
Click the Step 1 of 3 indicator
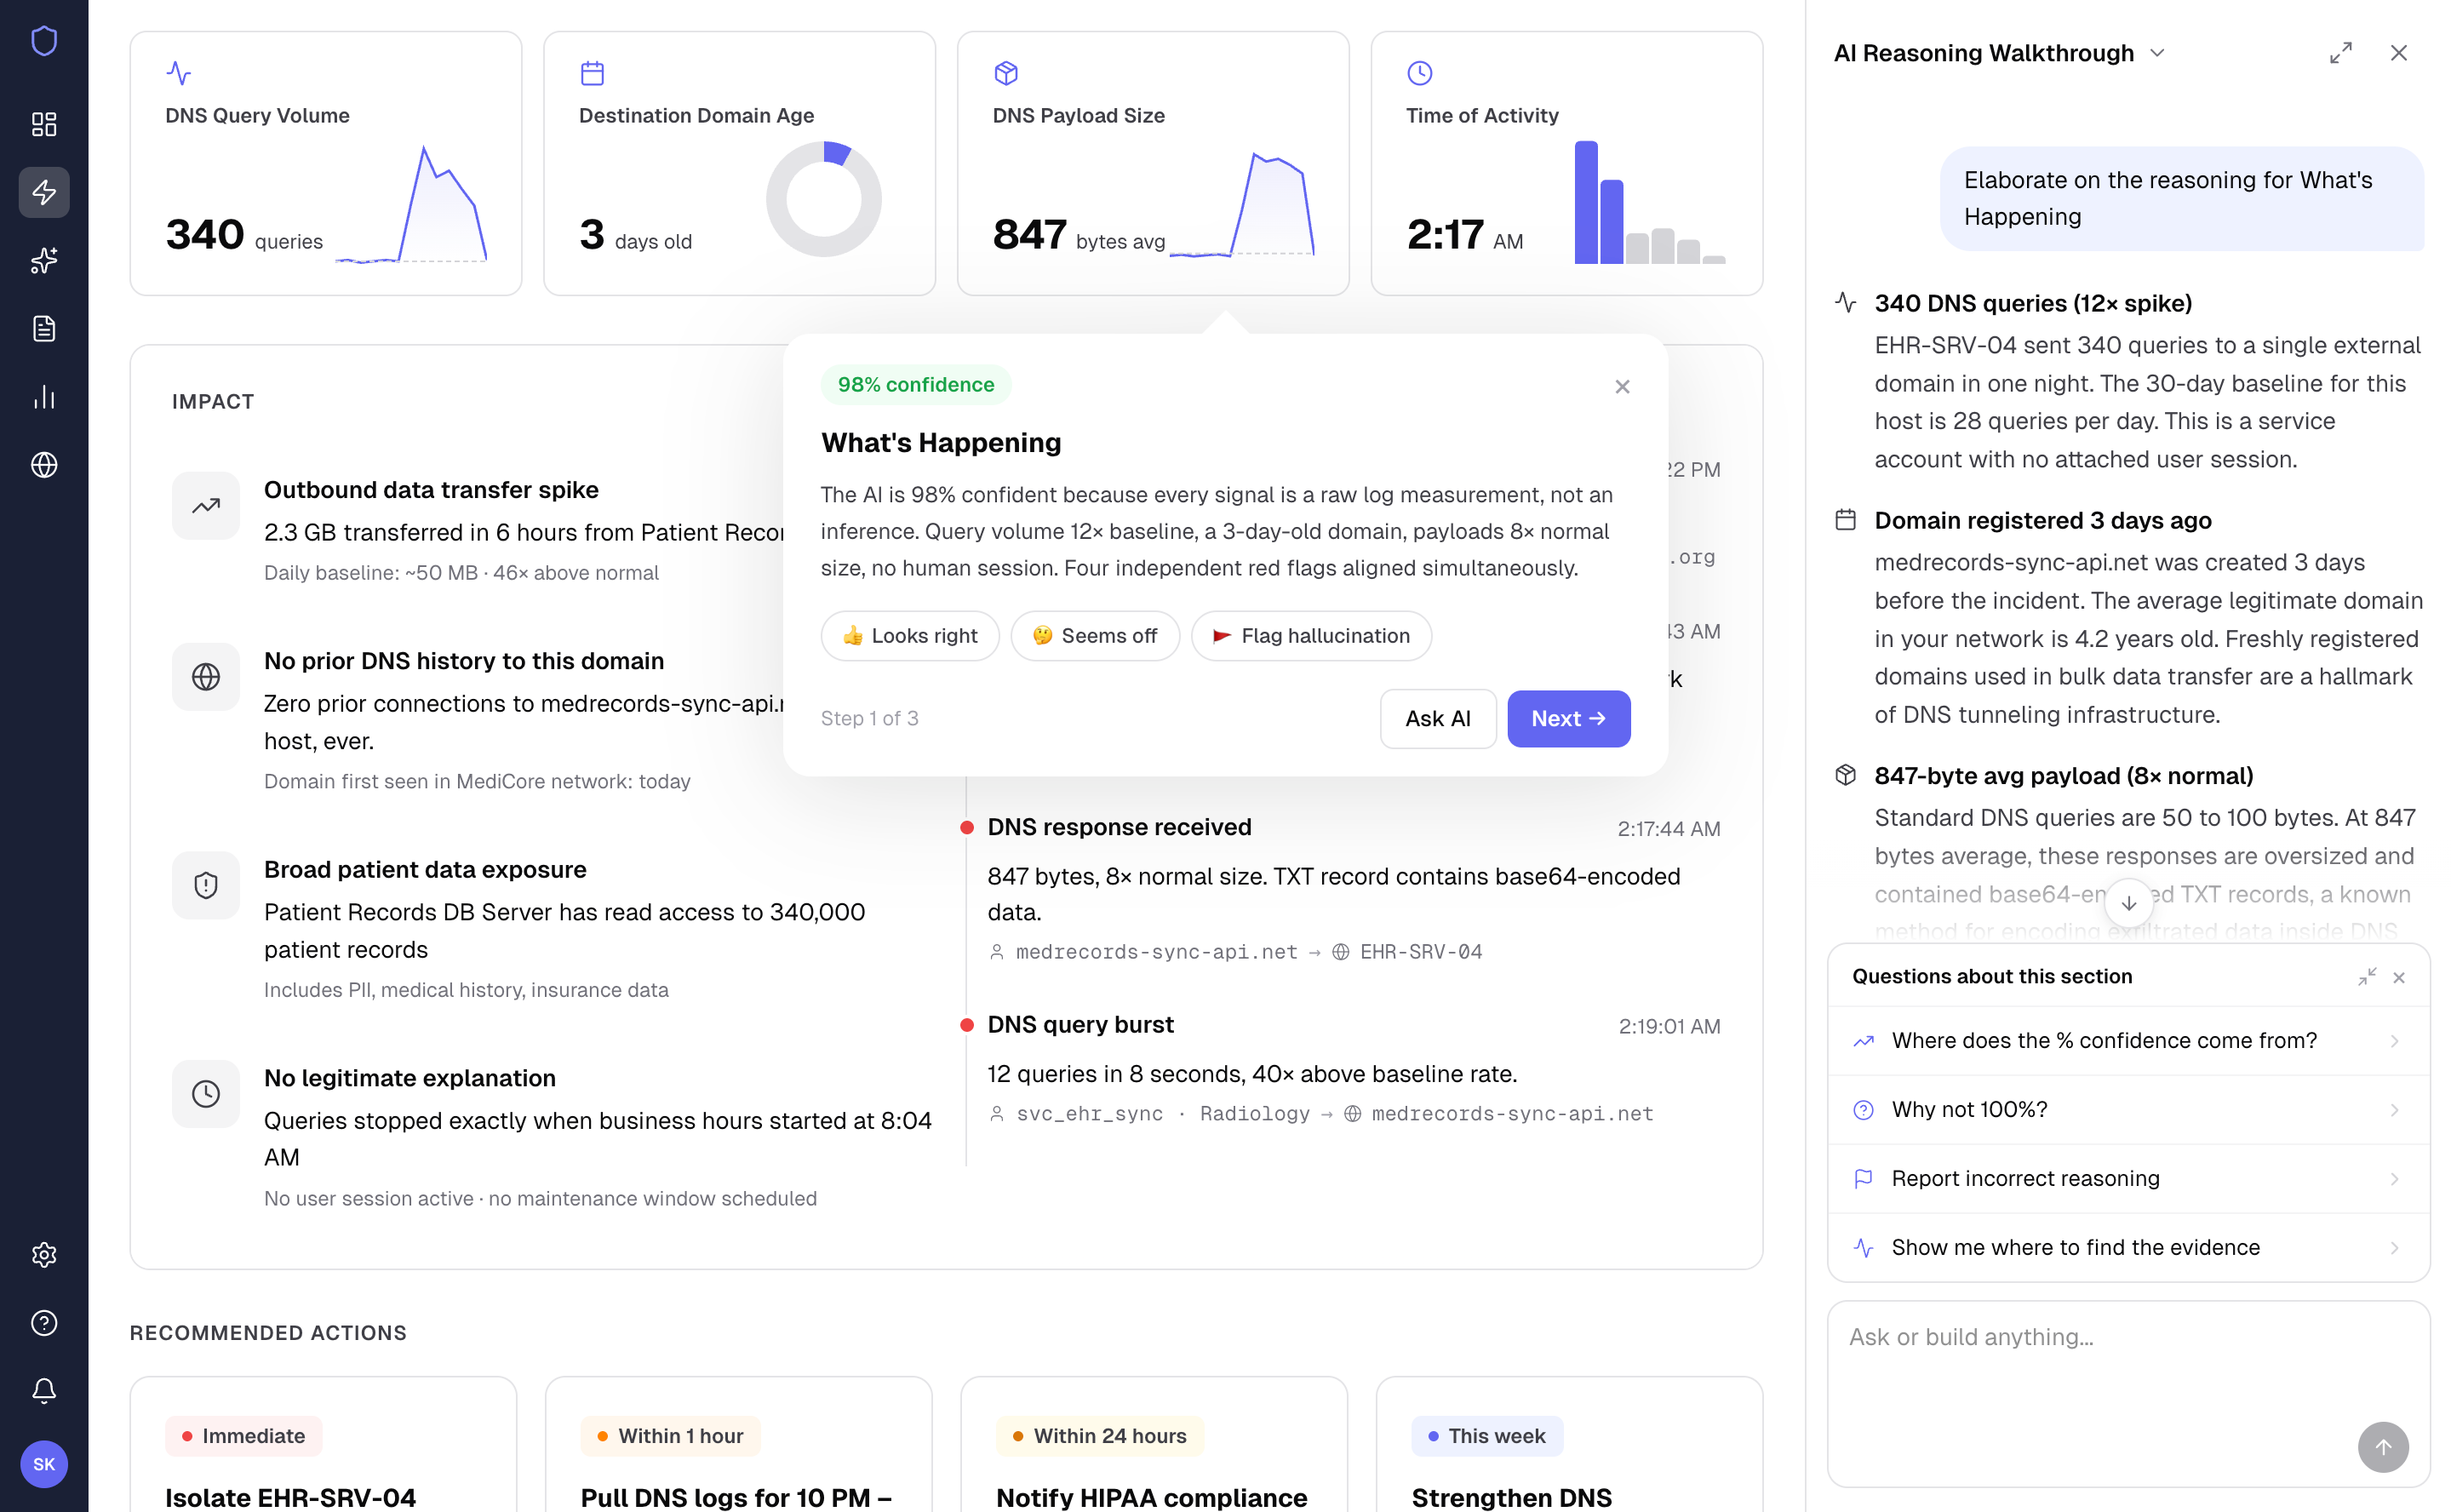click(870, 719)
